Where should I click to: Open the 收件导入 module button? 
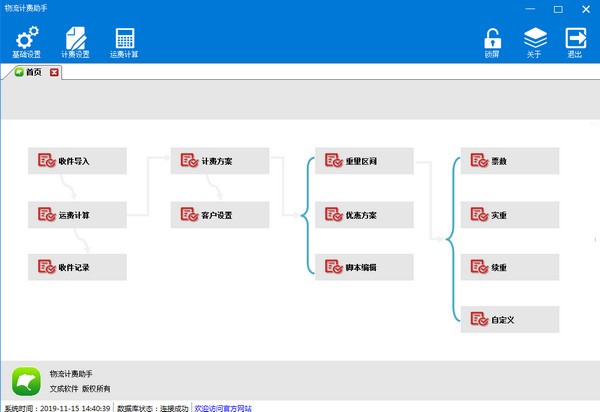78,160
